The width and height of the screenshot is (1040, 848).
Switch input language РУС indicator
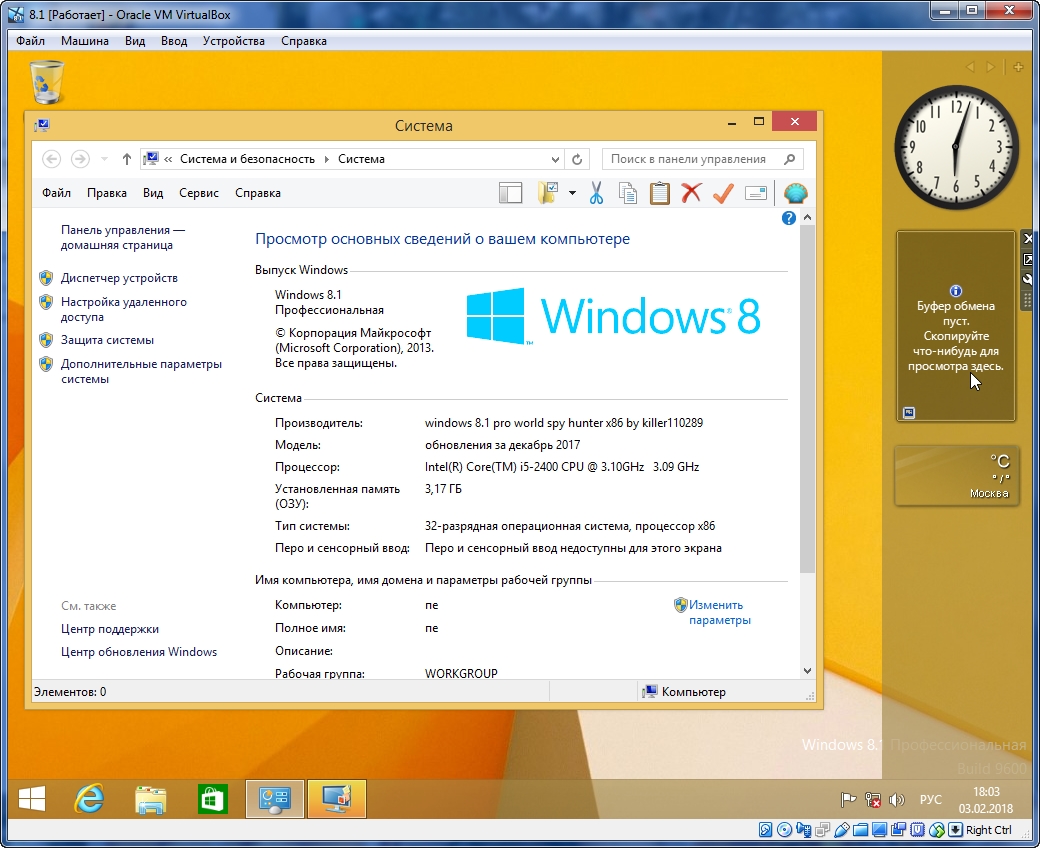pos(931,800)
